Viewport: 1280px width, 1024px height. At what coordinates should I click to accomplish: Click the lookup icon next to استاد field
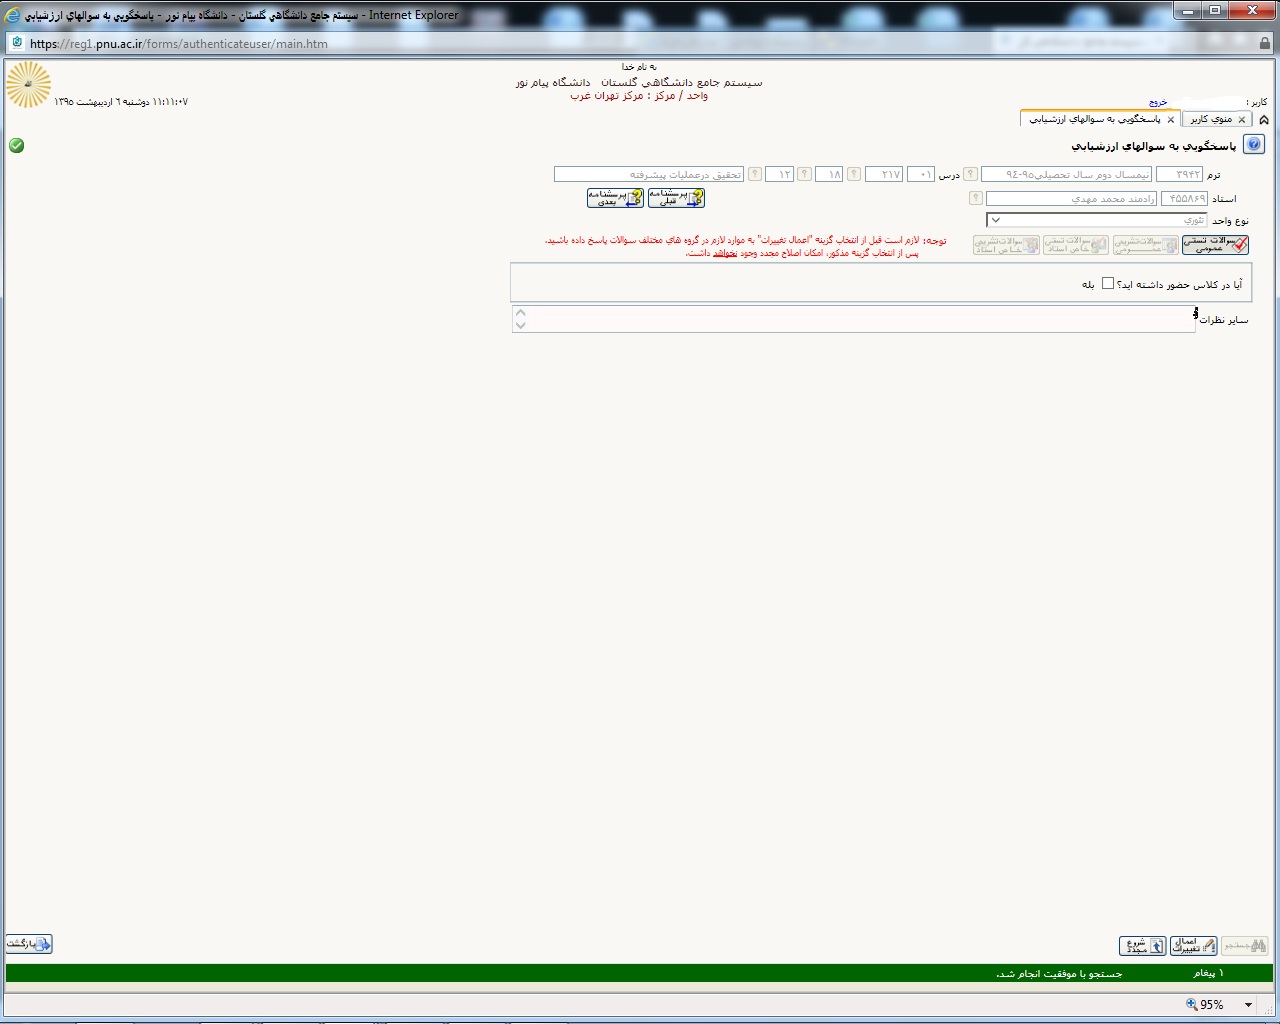(976, 199)
